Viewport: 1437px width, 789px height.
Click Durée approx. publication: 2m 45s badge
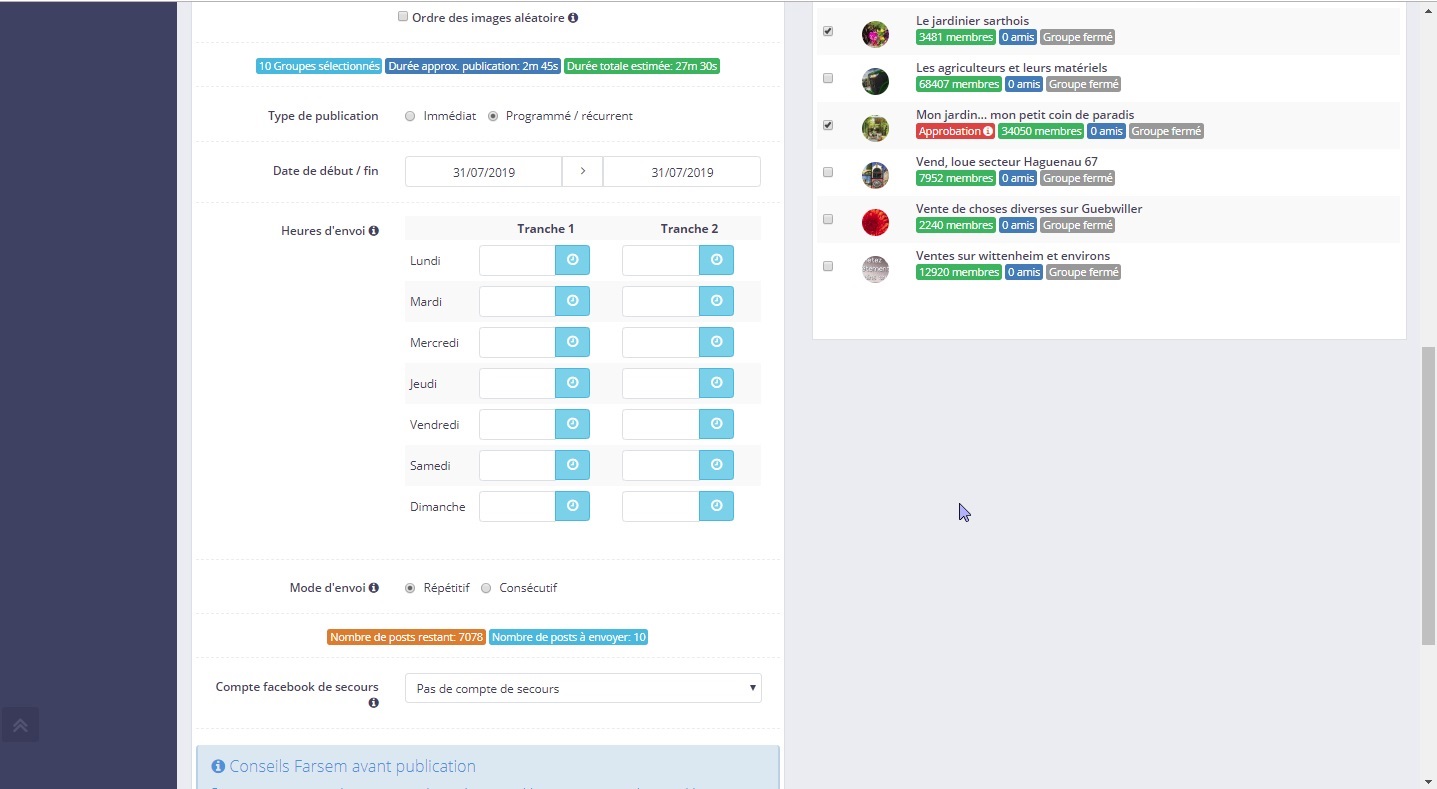(x=473, y=66)
